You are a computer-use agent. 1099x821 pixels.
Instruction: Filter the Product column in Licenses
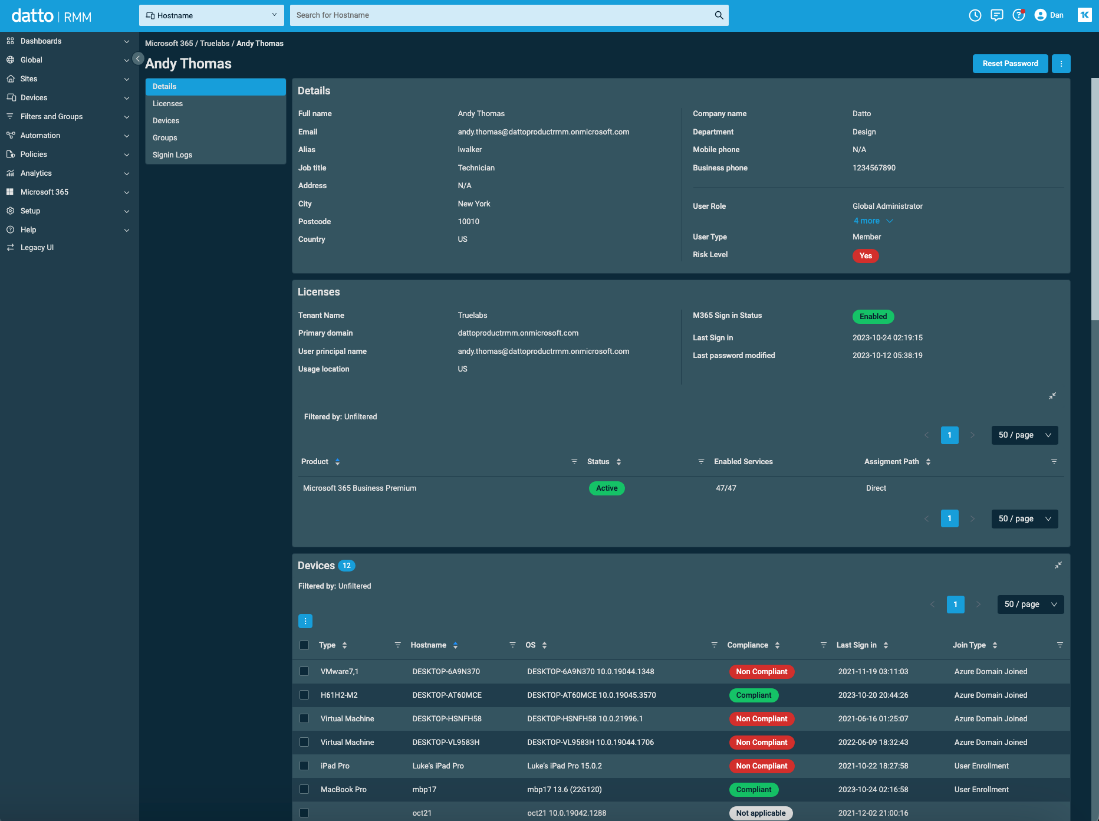574,461
